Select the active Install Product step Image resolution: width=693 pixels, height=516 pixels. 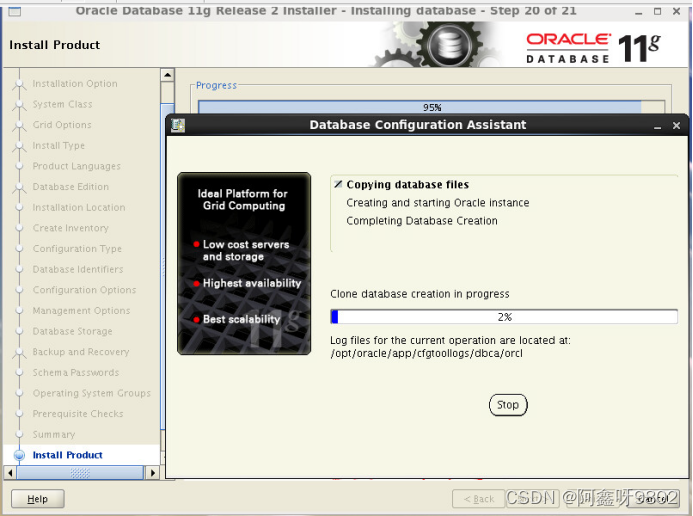pos(67,455)
